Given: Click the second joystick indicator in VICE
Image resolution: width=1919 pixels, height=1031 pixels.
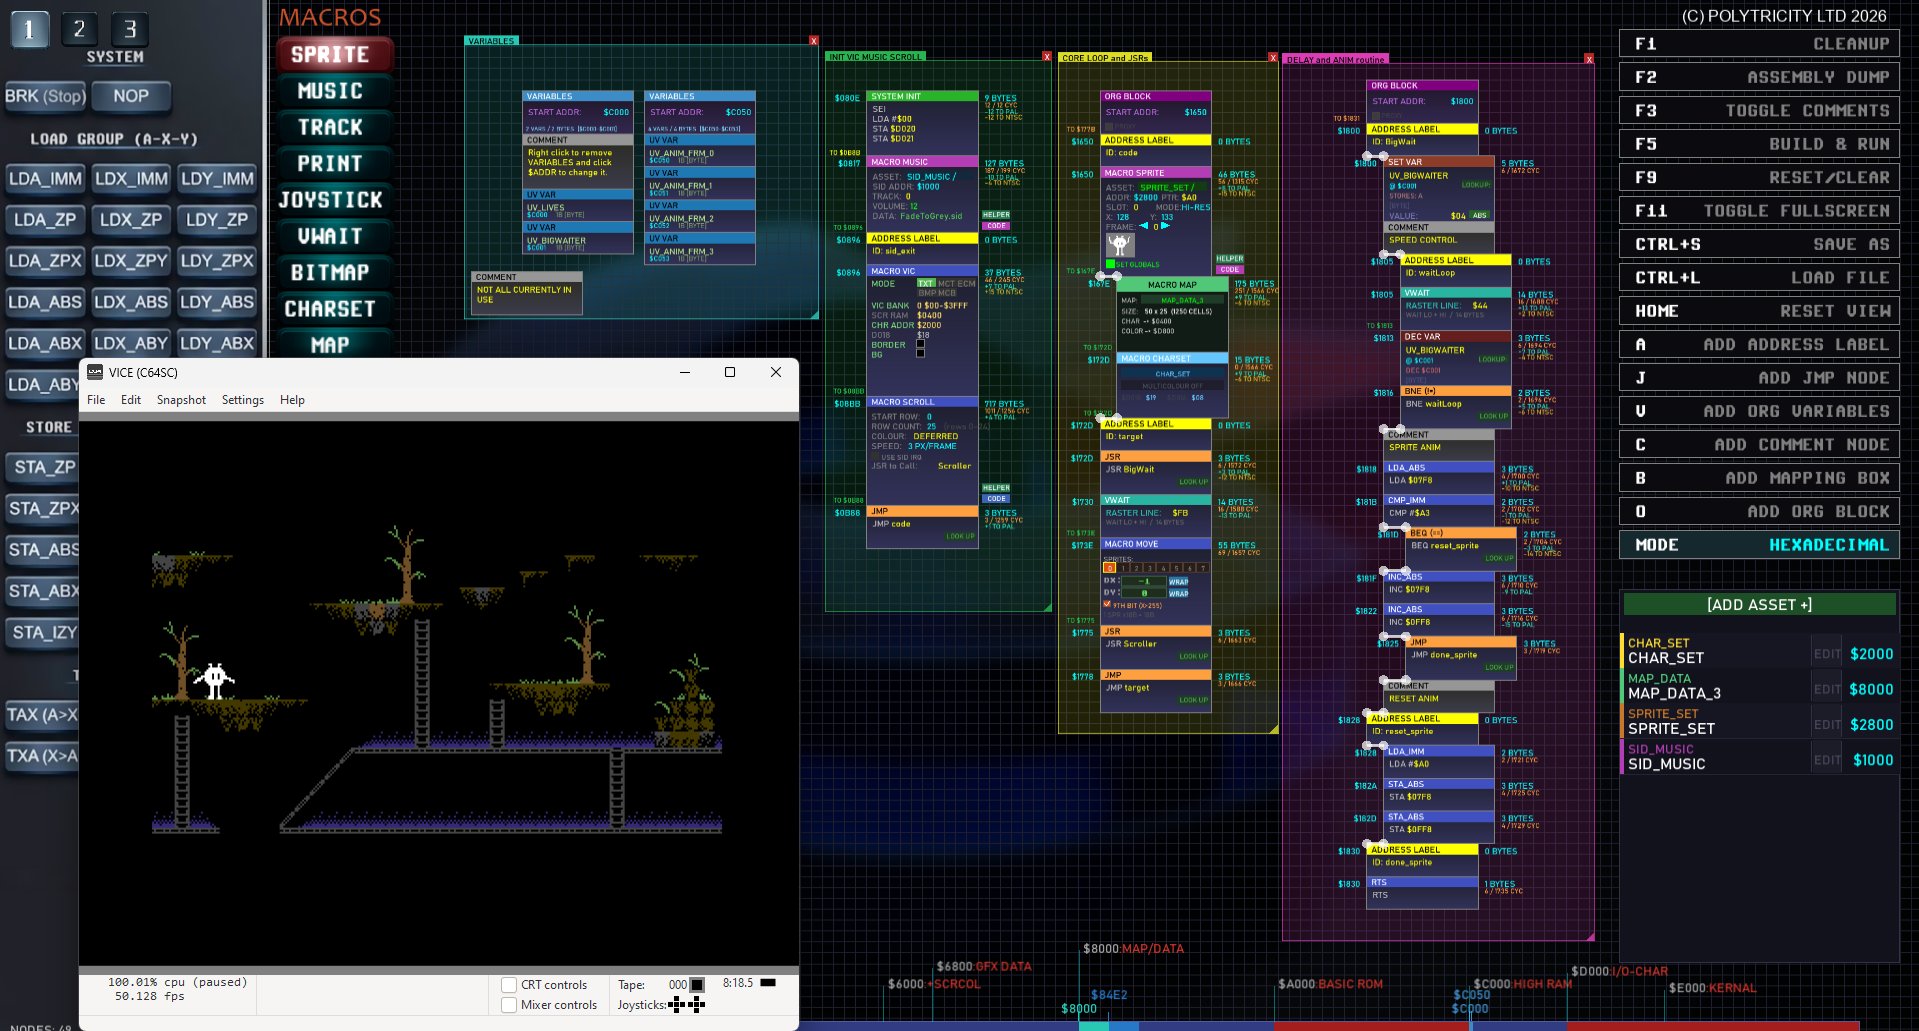Looking at the screenshot, I should click(697, 1004).
